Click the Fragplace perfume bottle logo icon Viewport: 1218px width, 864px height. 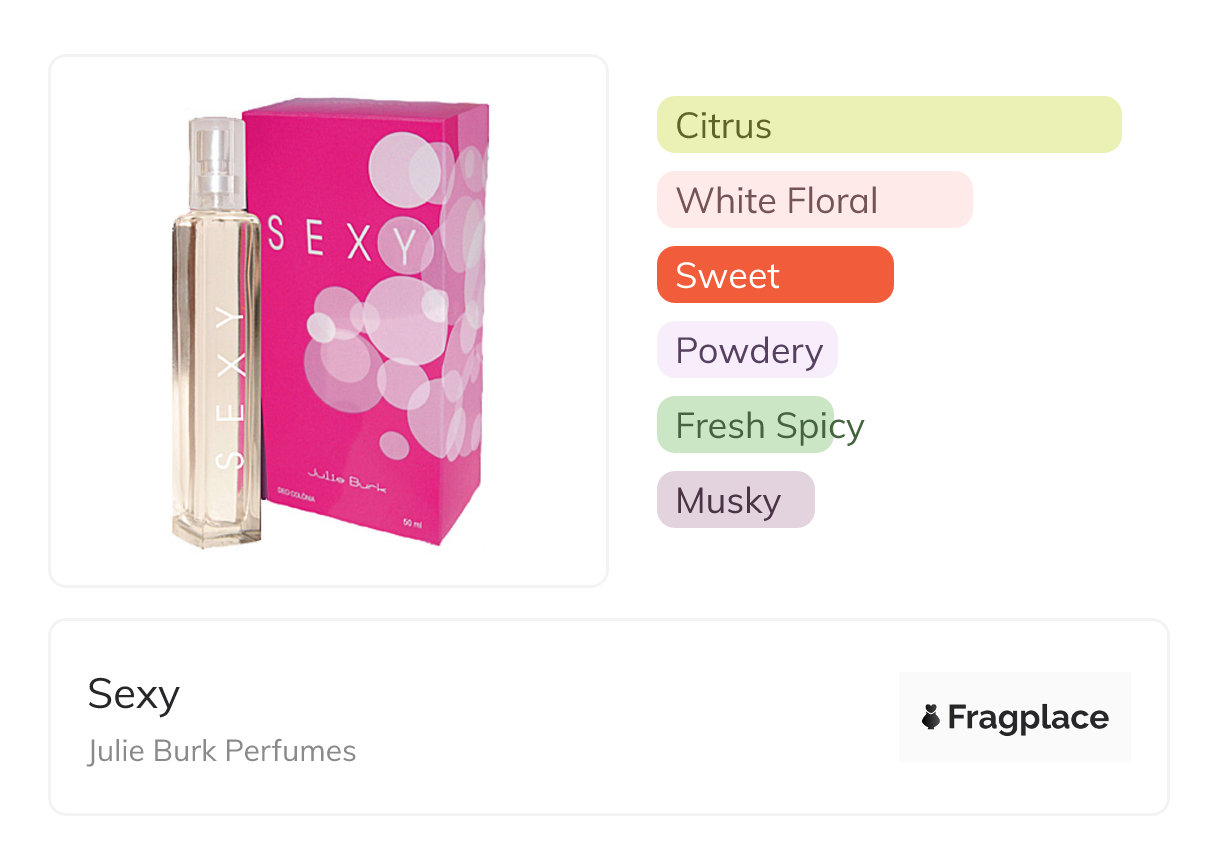click(x=931, y=717)
